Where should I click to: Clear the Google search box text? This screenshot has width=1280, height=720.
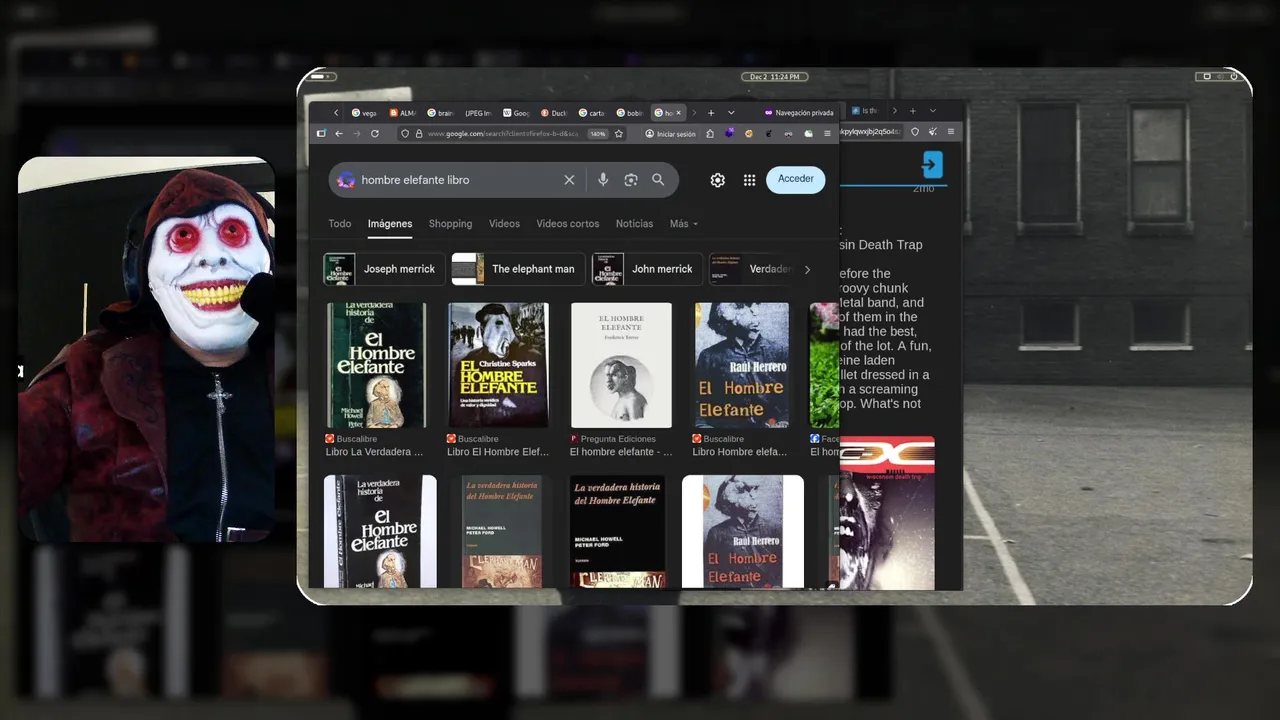(x=569, y=180)
